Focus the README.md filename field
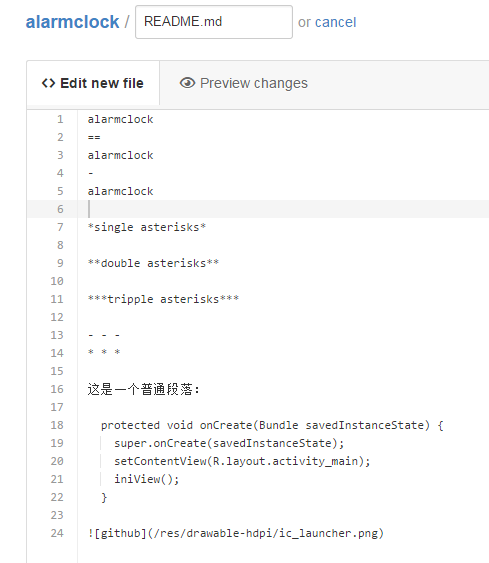489x563 pixels. tap(214, 22)
